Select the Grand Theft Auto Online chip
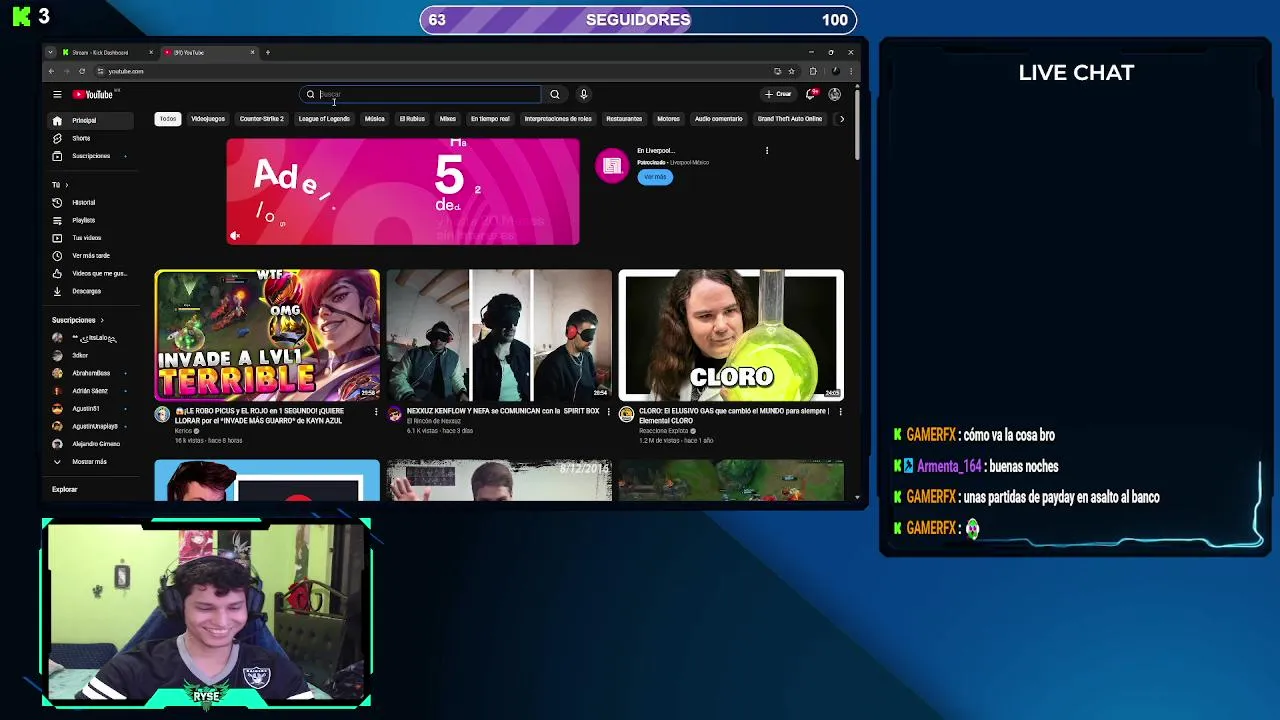1280x720 pixels. click(x=790, y=119)
